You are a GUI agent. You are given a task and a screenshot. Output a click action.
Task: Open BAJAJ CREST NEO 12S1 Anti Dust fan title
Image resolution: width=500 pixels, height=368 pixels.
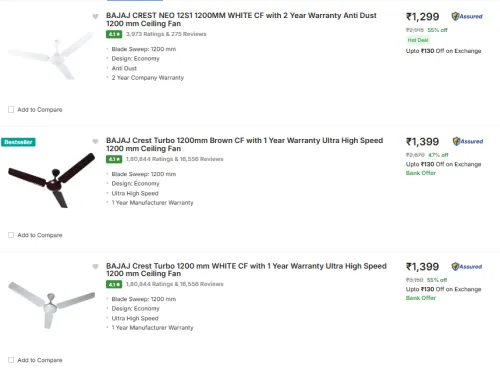pyautogui.click(x=241, y=20)
